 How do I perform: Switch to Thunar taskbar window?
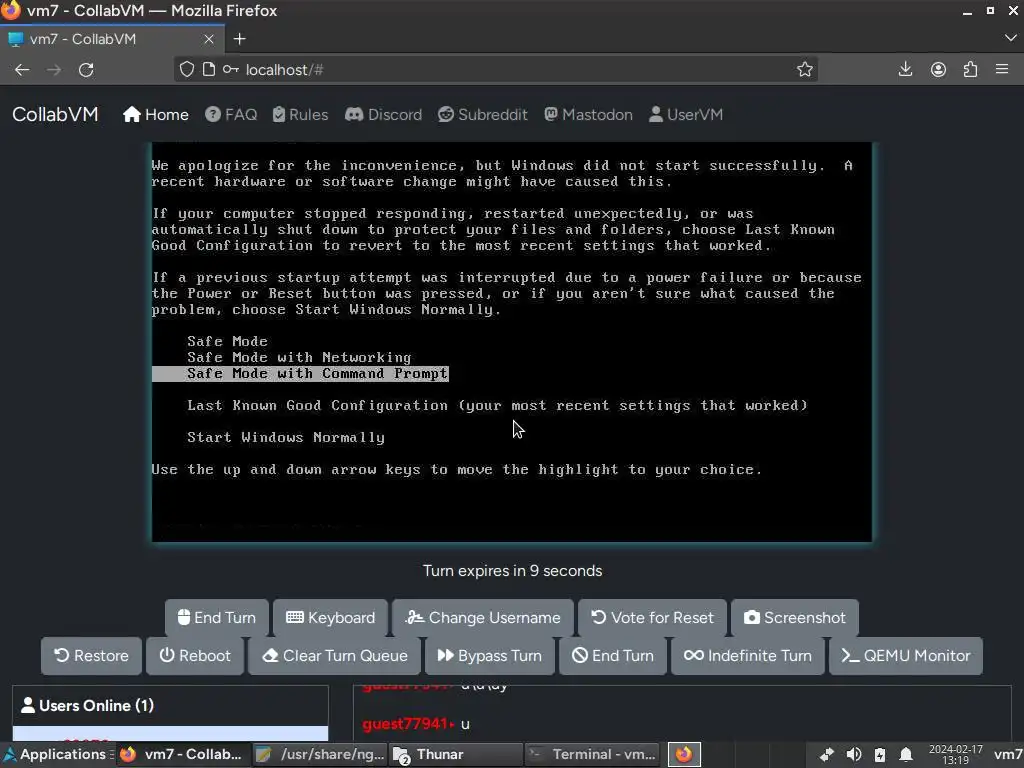(x=456, y=754)
